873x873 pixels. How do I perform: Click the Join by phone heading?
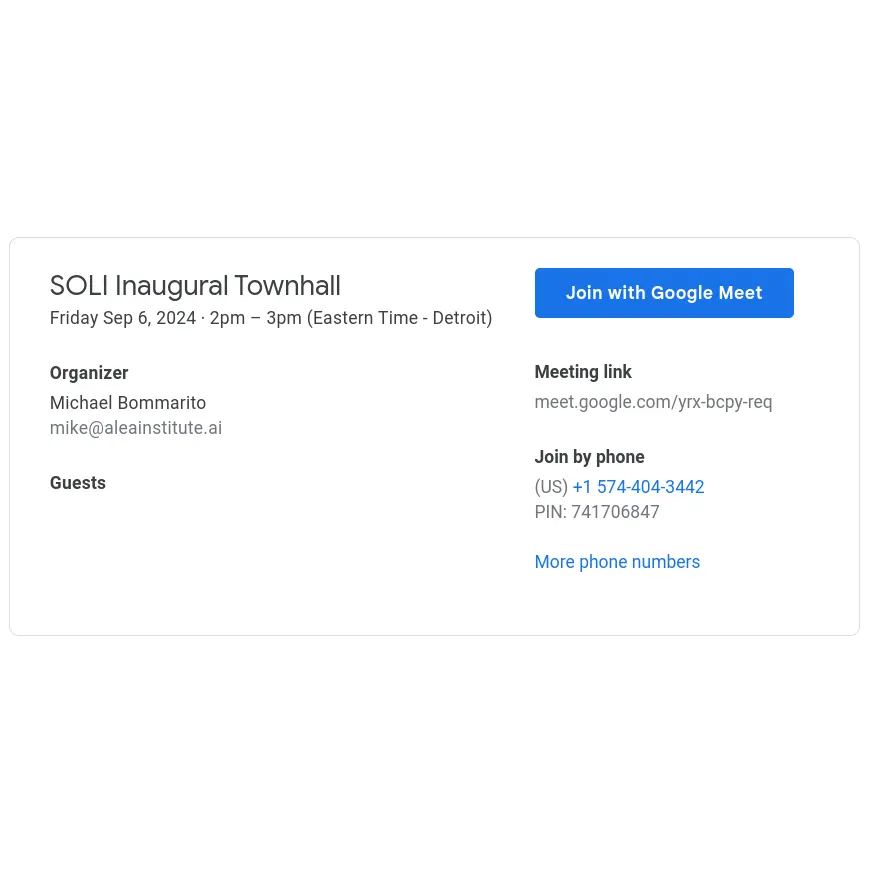tap(590, 457)
